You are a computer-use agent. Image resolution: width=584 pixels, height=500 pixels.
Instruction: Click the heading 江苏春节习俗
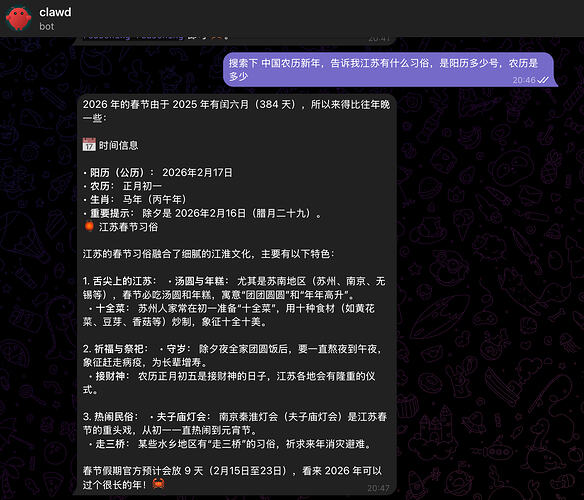(x=128, y=227)
